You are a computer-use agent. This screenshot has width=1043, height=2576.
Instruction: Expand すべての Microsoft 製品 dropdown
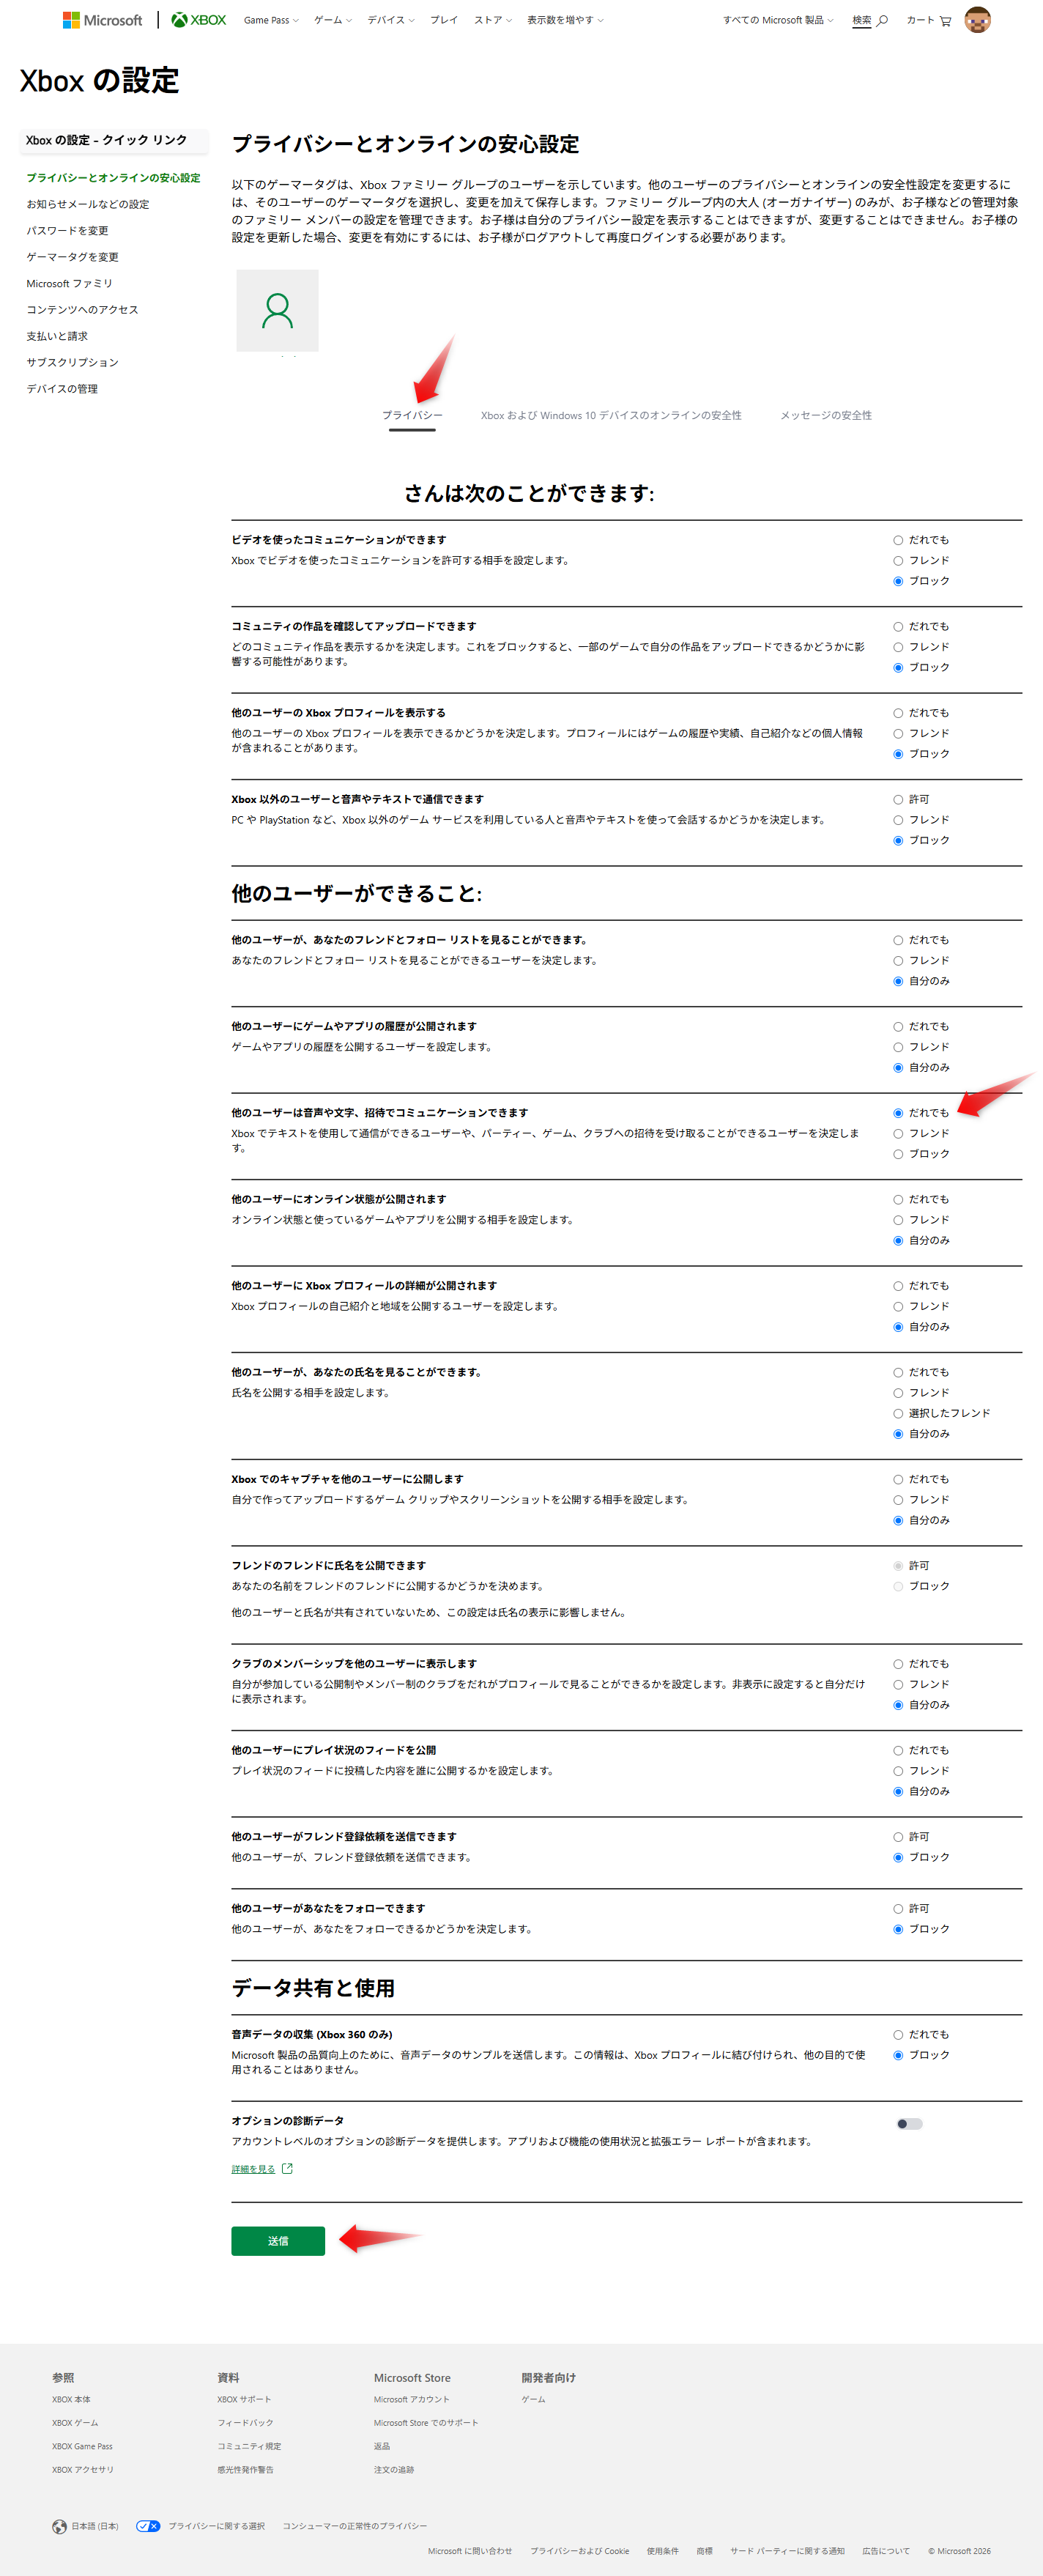point(778,20)
